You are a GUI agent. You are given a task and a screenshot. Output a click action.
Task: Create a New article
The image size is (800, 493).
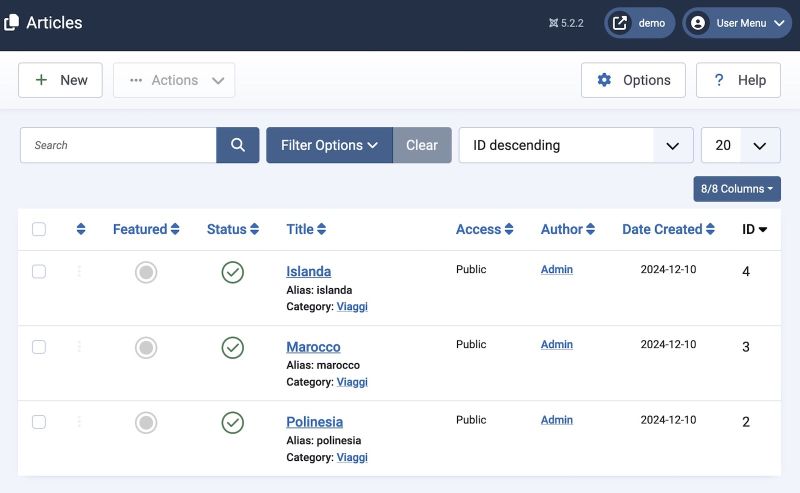[61, 80]
